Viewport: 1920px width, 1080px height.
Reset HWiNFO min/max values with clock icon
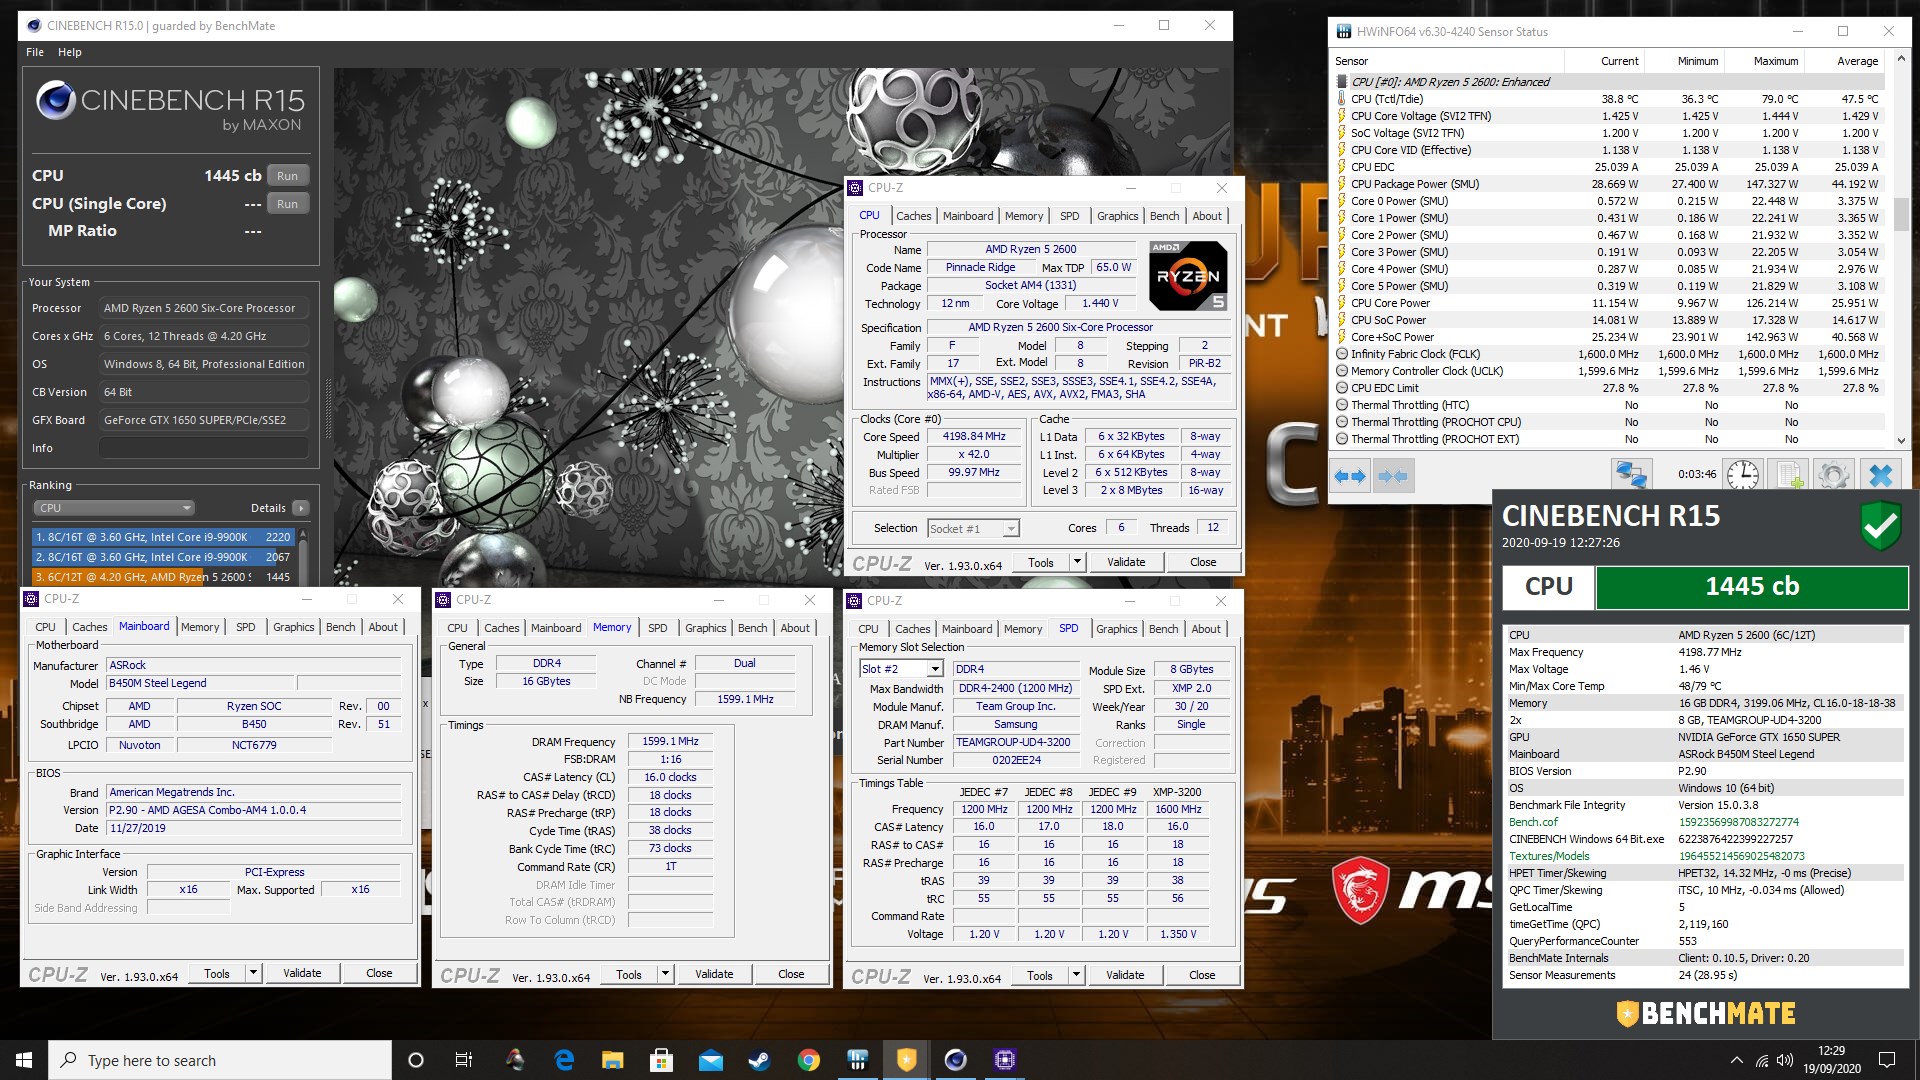1742,475
